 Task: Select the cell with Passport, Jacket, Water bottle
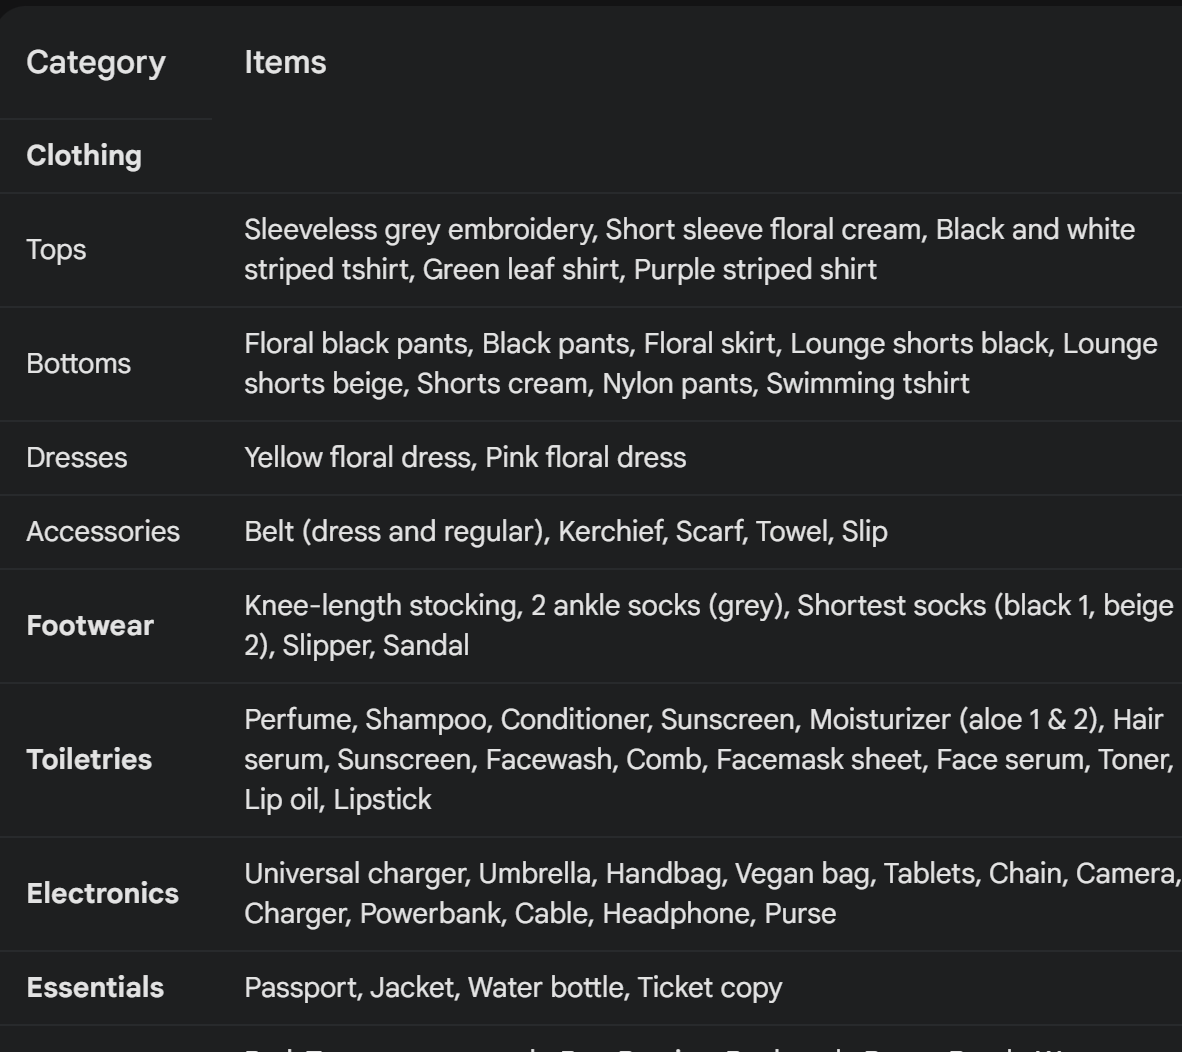tap(513, 987)
